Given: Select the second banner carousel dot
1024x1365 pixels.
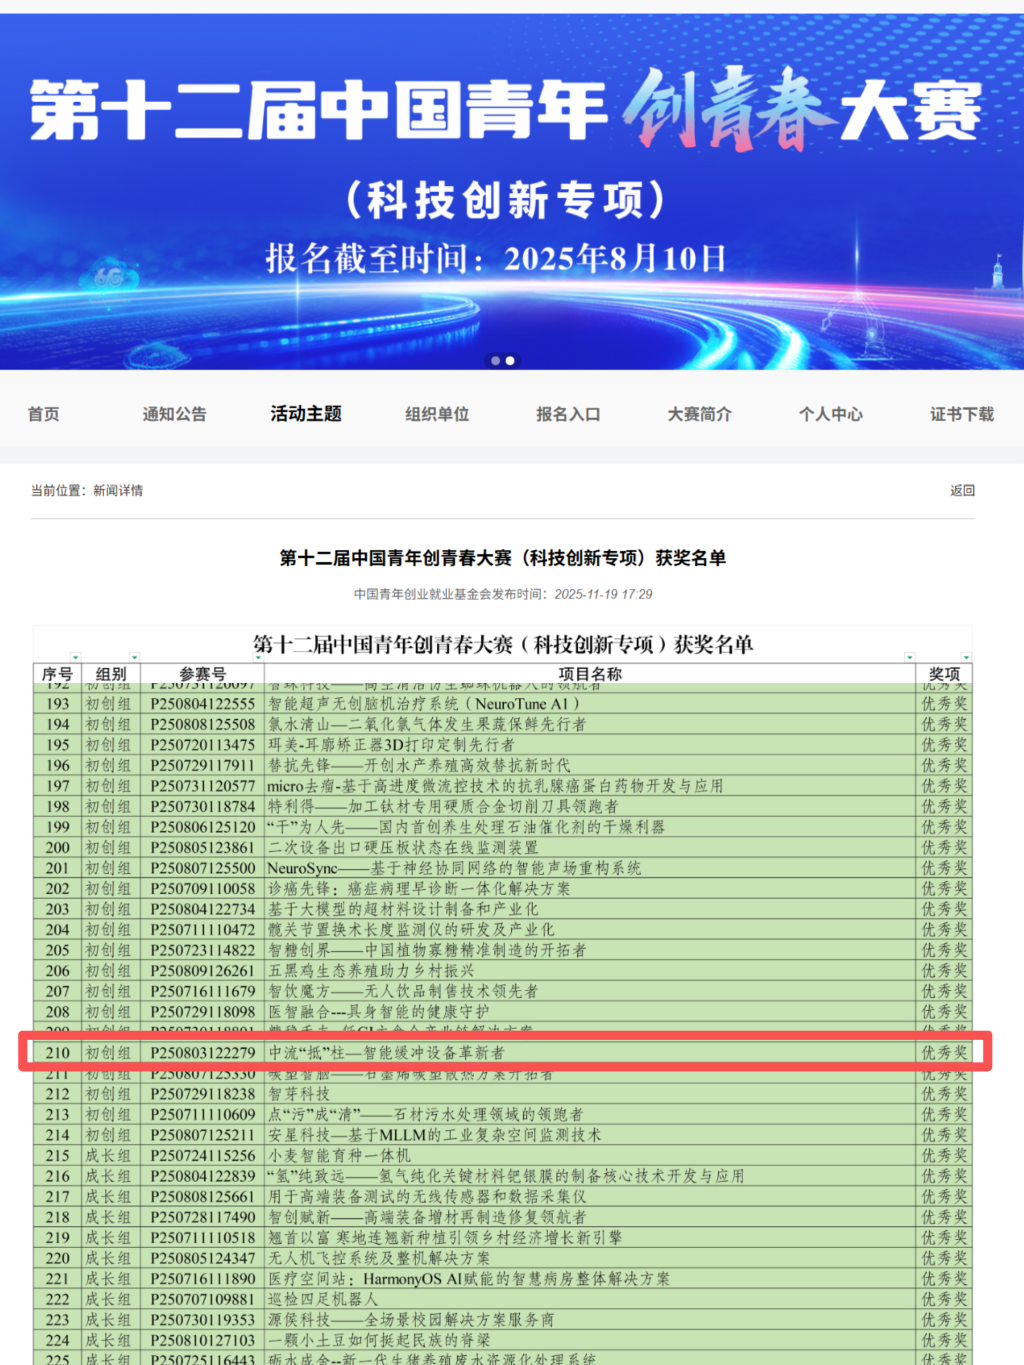Looking at the screenshot, I should (x=510, y=361).
